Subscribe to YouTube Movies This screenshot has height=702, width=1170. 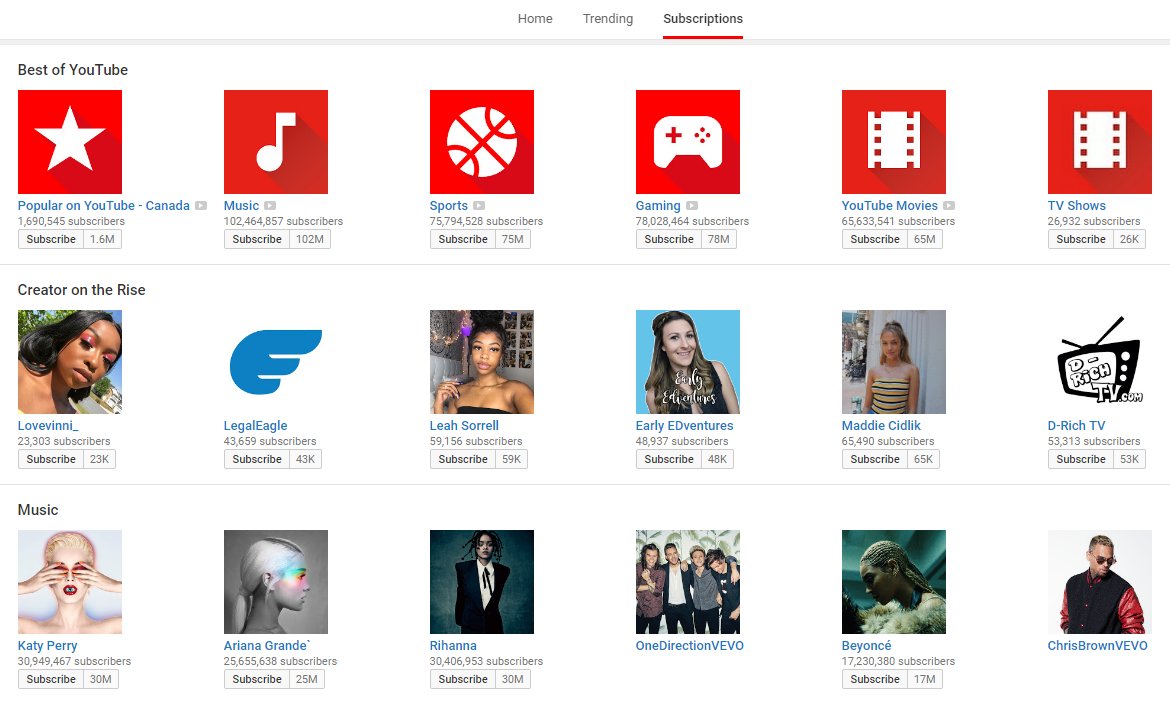(875, 239)
